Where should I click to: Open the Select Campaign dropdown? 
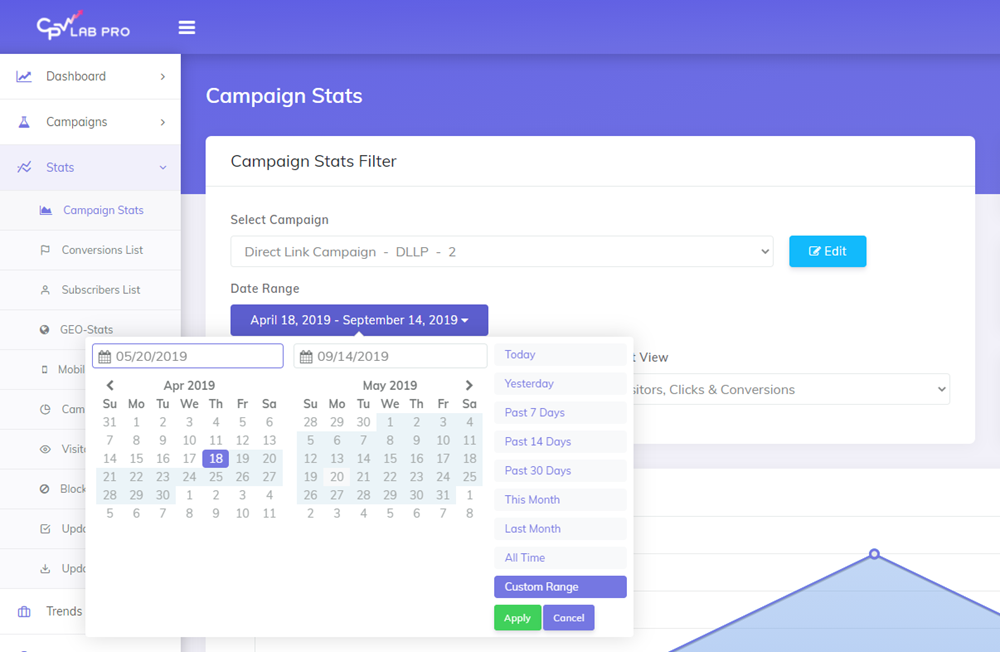[x=501, y=252]
